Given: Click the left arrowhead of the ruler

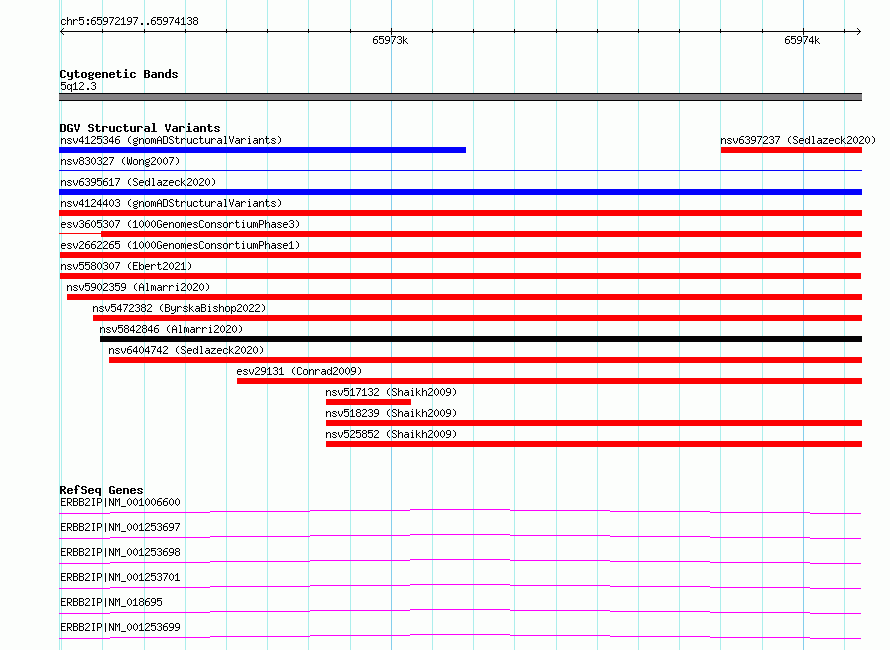Looking at the screenshot, I should (x=62, y=31).
